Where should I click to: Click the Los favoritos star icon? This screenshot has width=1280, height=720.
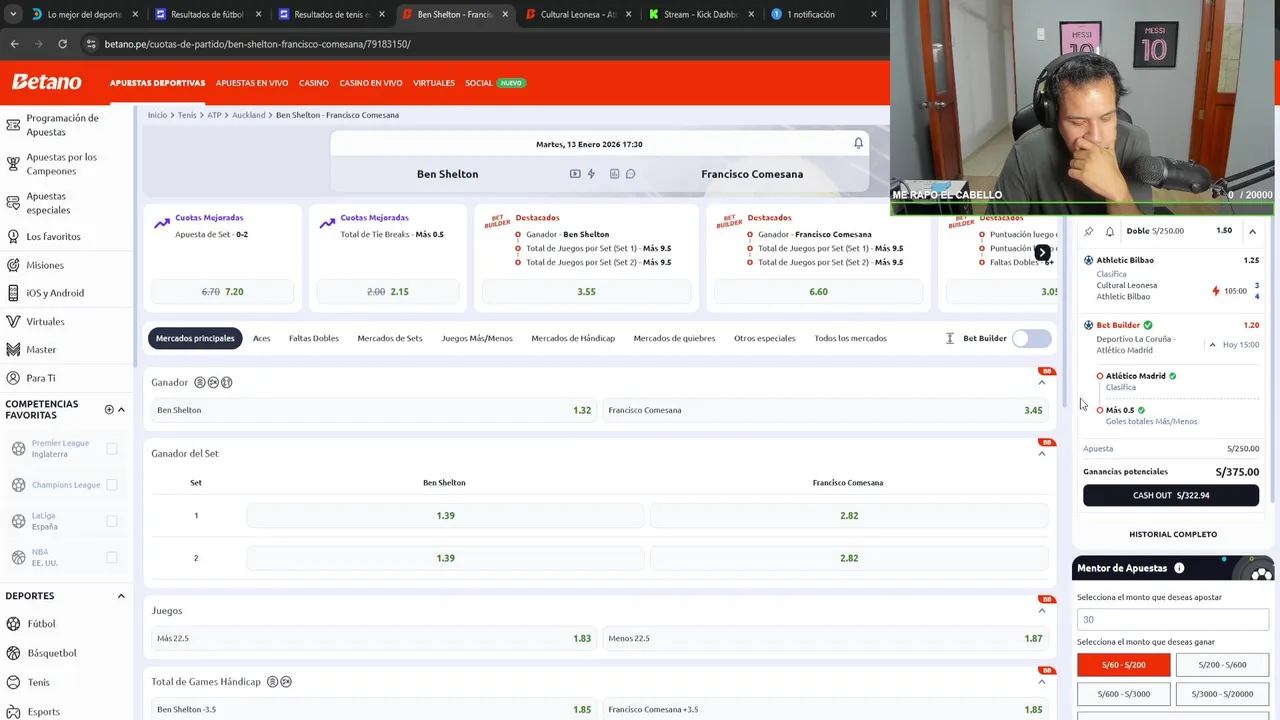(x=13, y=236)
